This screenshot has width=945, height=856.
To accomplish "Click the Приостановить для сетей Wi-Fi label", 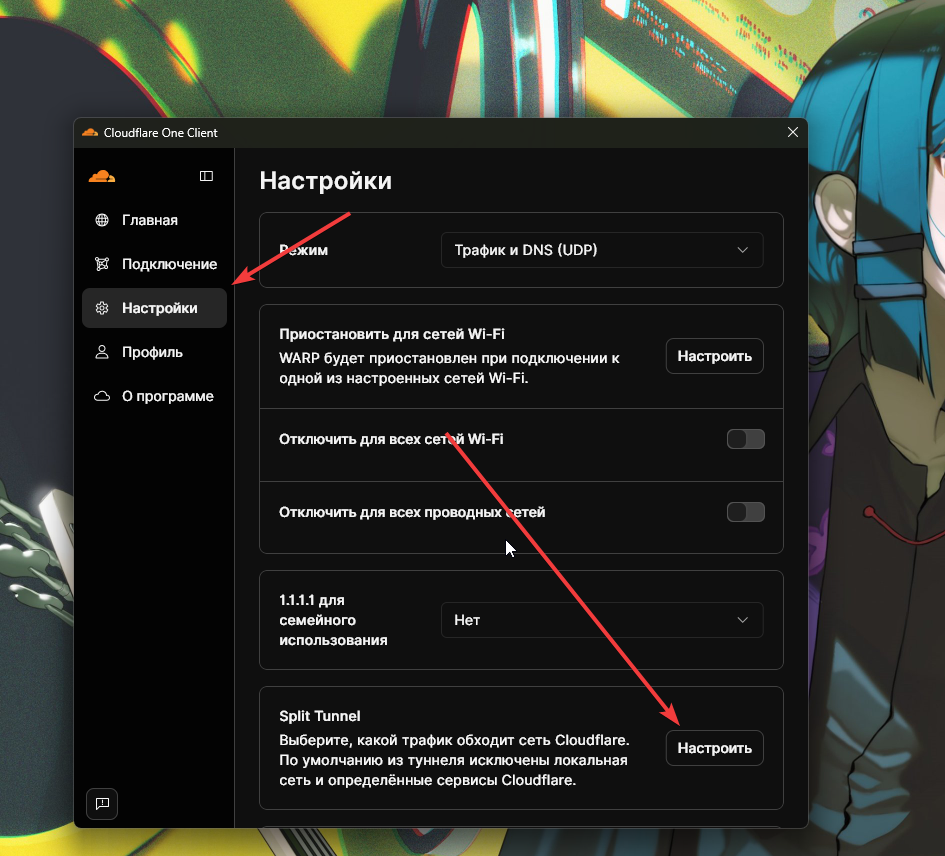I will click(392, 334).
